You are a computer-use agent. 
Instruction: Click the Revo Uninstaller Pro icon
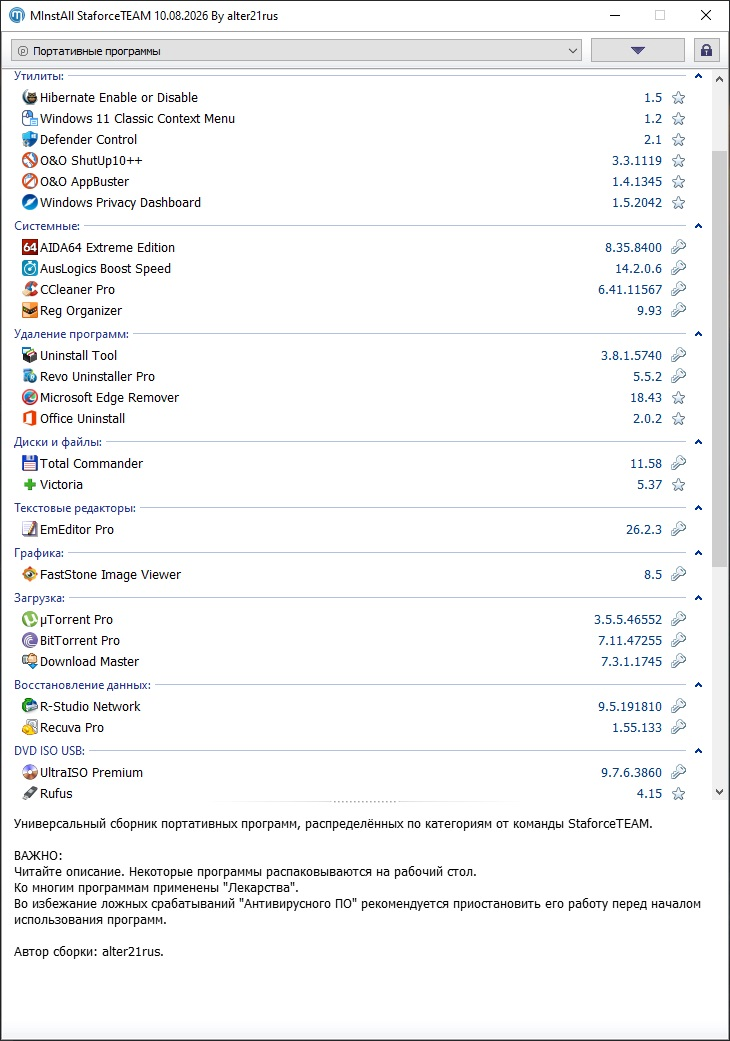[x=29, y=376]
